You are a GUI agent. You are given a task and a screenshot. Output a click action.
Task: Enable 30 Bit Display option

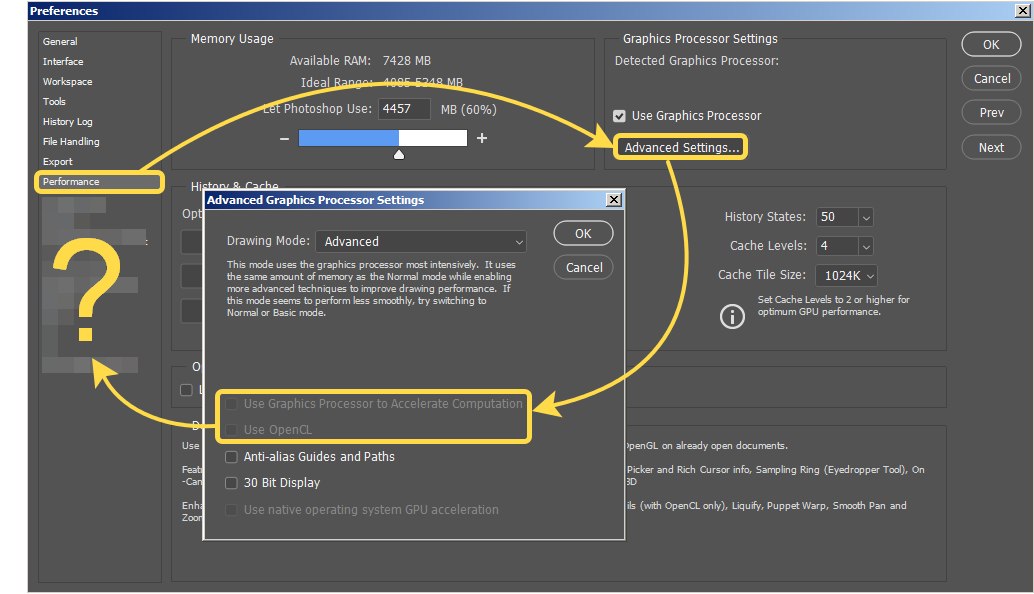232,483
